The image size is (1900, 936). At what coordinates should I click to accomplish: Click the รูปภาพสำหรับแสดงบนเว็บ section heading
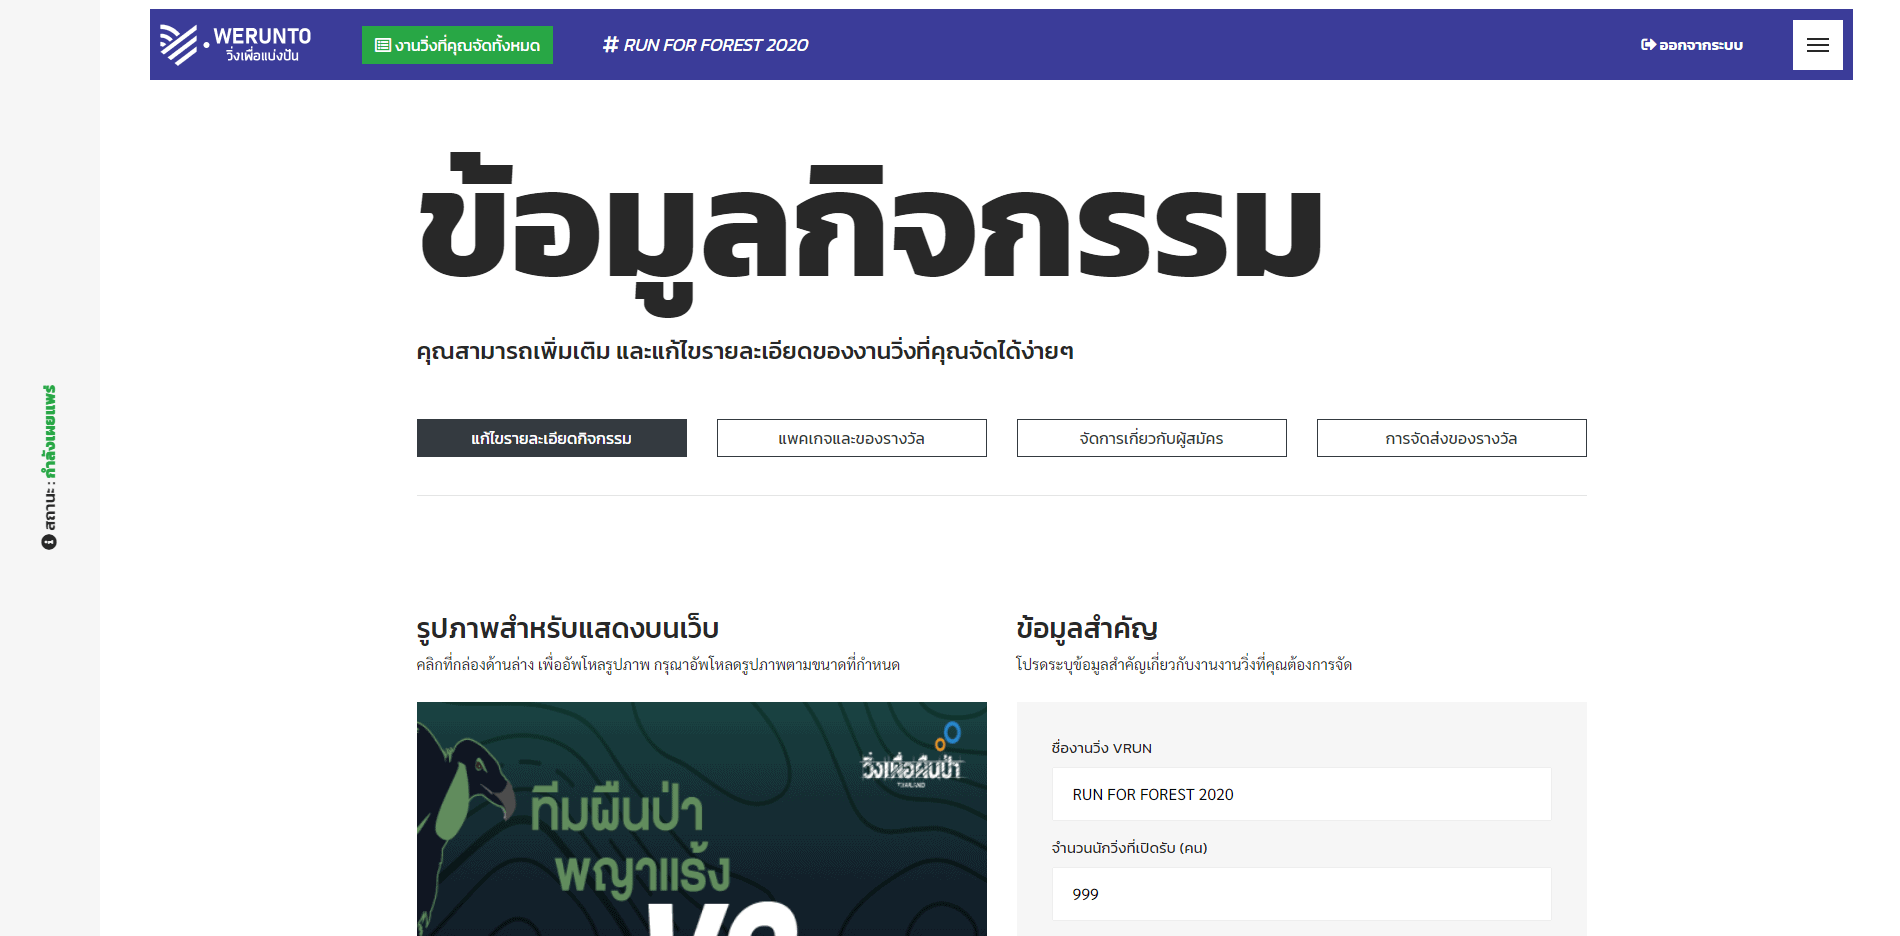pyautogui.click(x=568, y=628)
